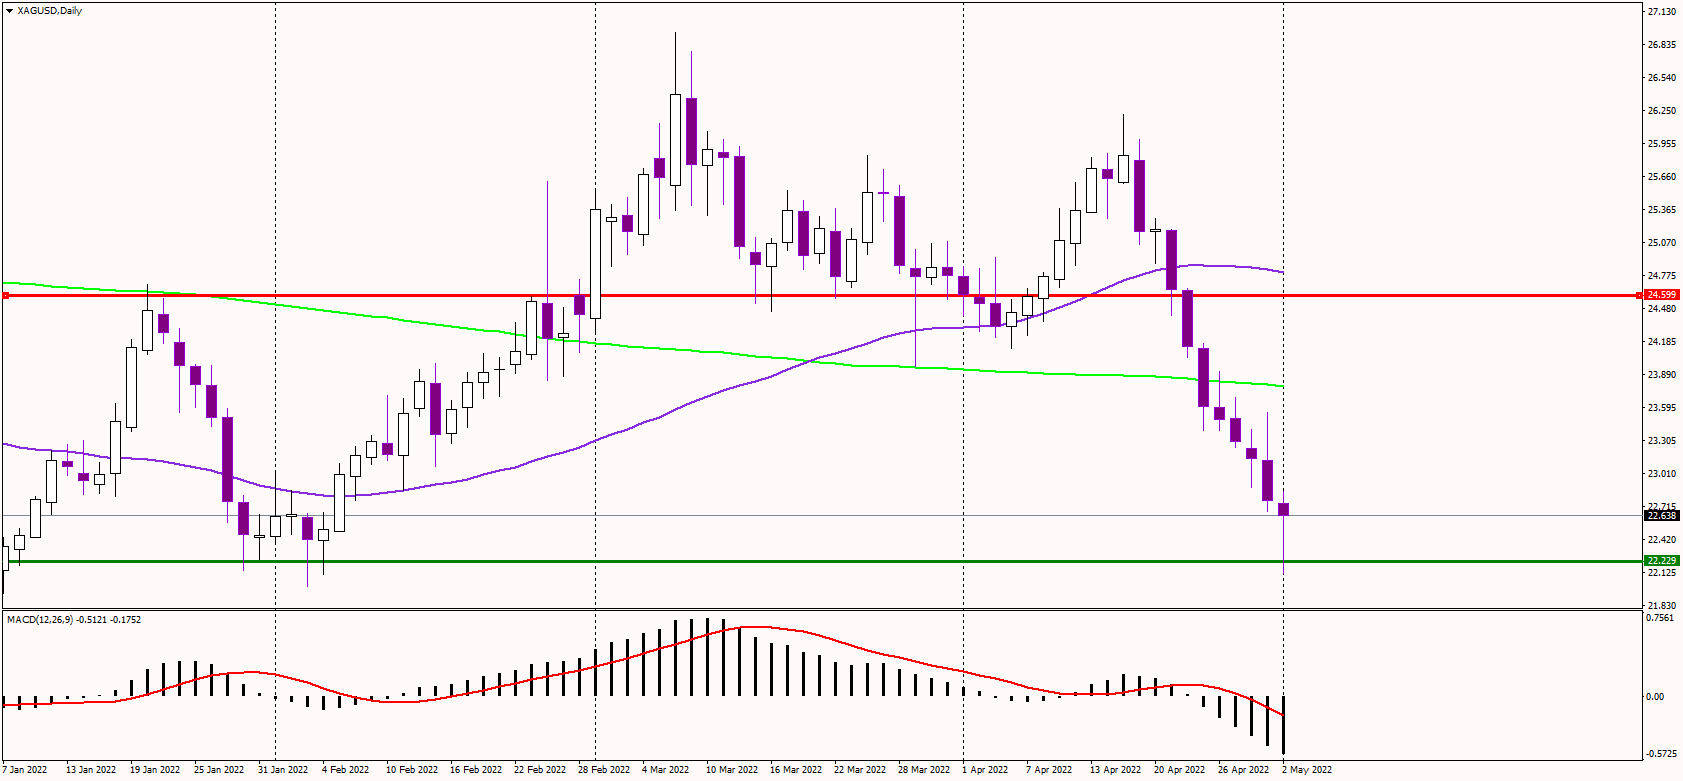Click the 25.660 price axis value
1683x781 pixels.
(1661, 177)
